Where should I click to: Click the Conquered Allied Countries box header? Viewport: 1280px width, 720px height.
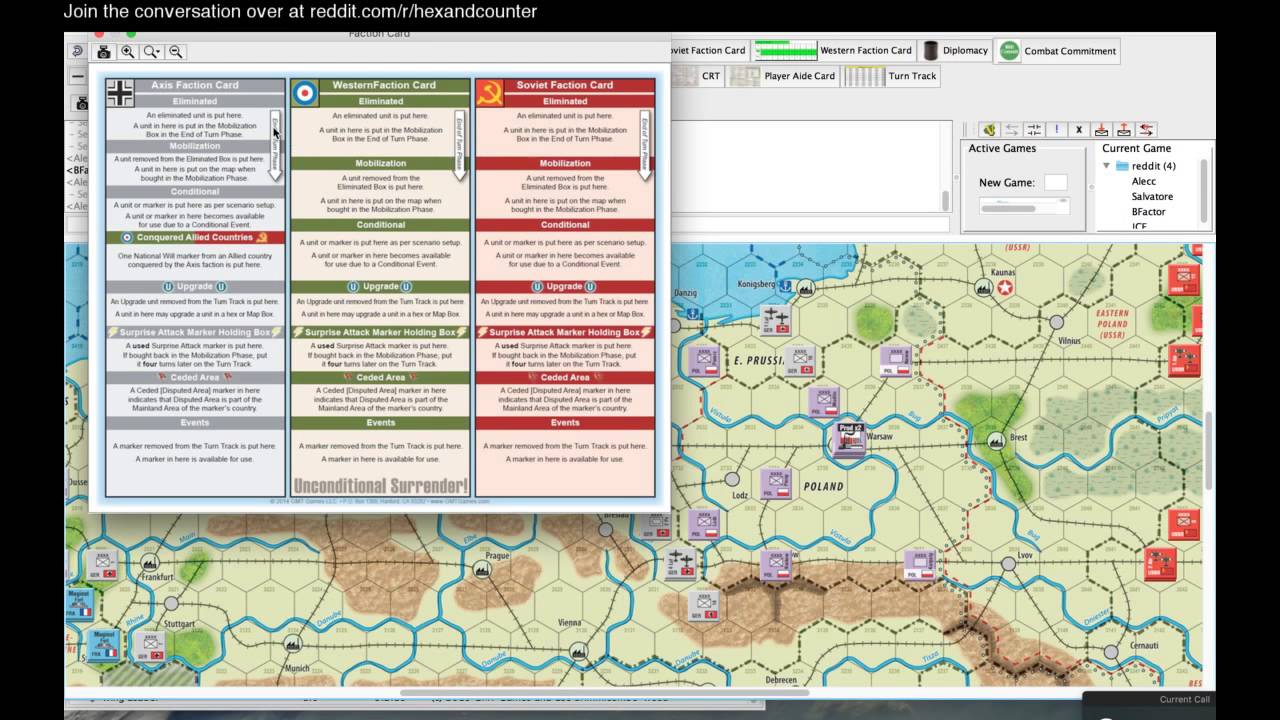(x=195, y=237)
